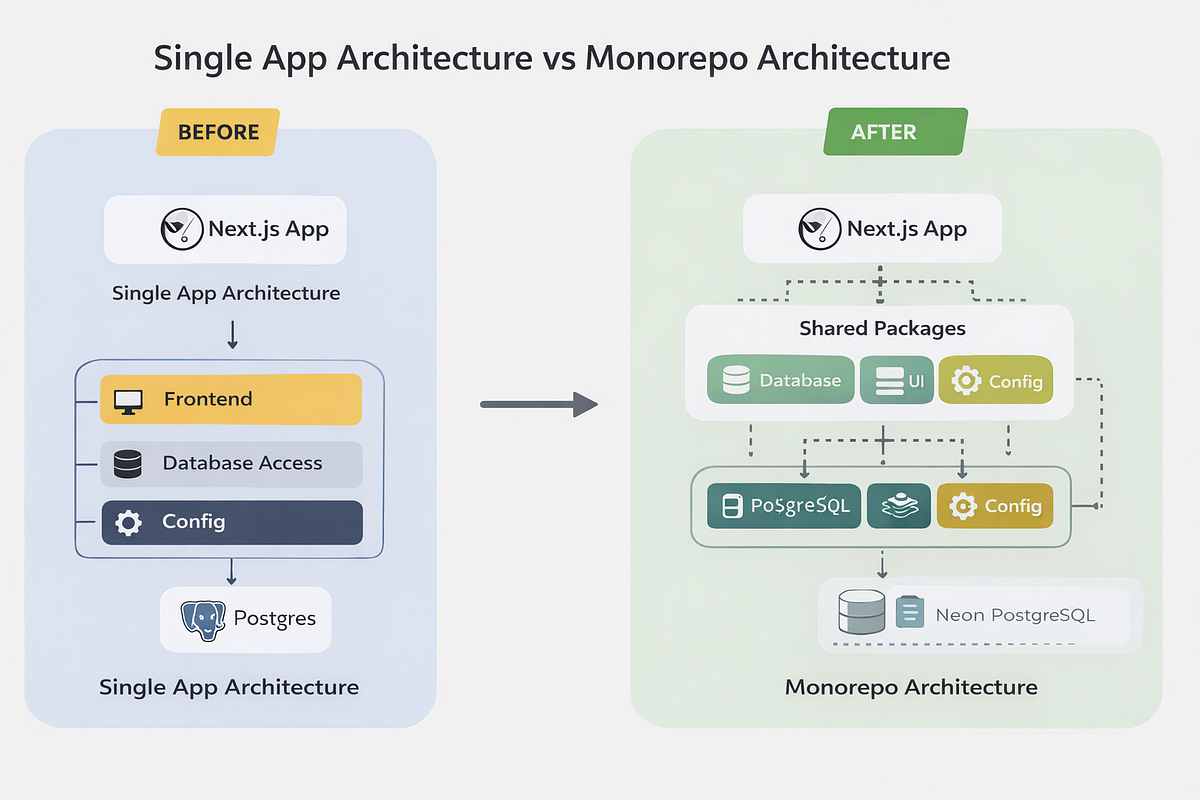Click the document icon beside Neon PostgreSQL

(909, 612)
